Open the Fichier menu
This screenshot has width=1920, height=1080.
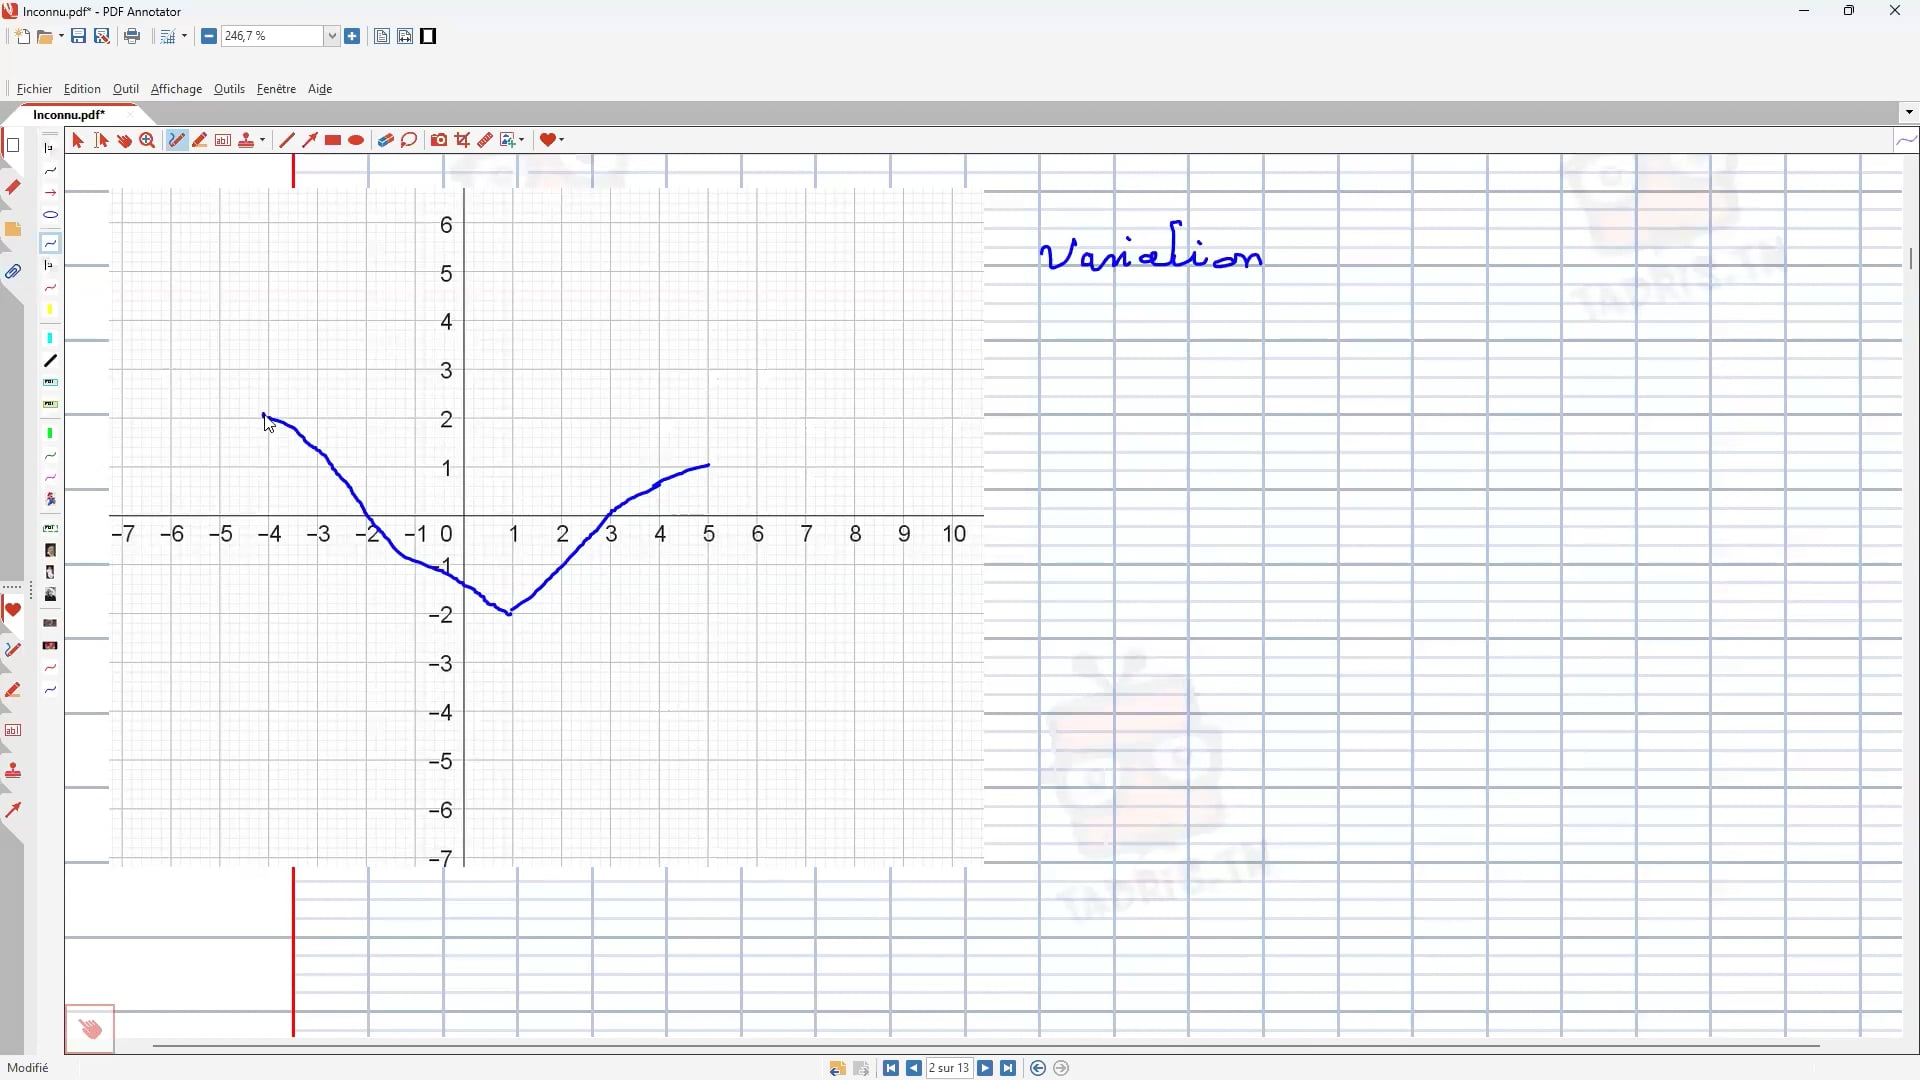34,89
